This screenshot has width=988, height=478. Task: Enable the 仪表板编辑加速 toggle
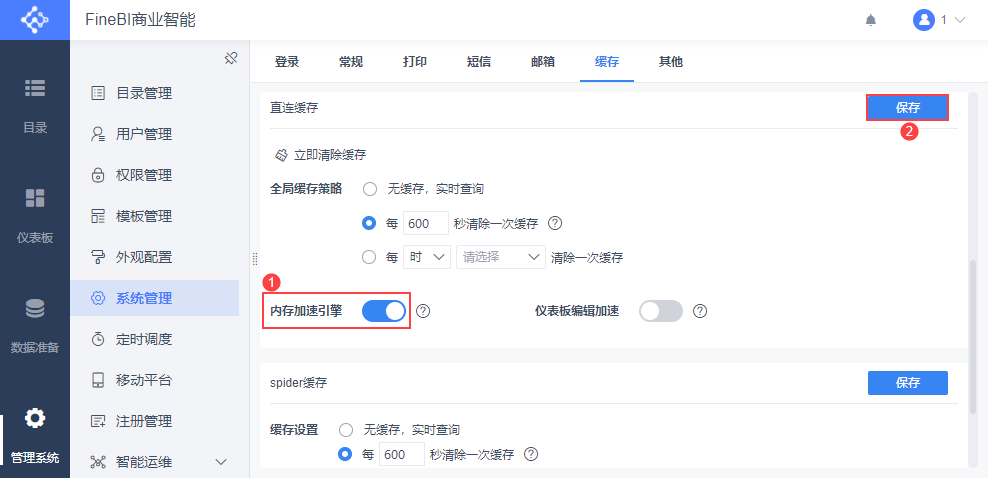click(x=660, y=311)
